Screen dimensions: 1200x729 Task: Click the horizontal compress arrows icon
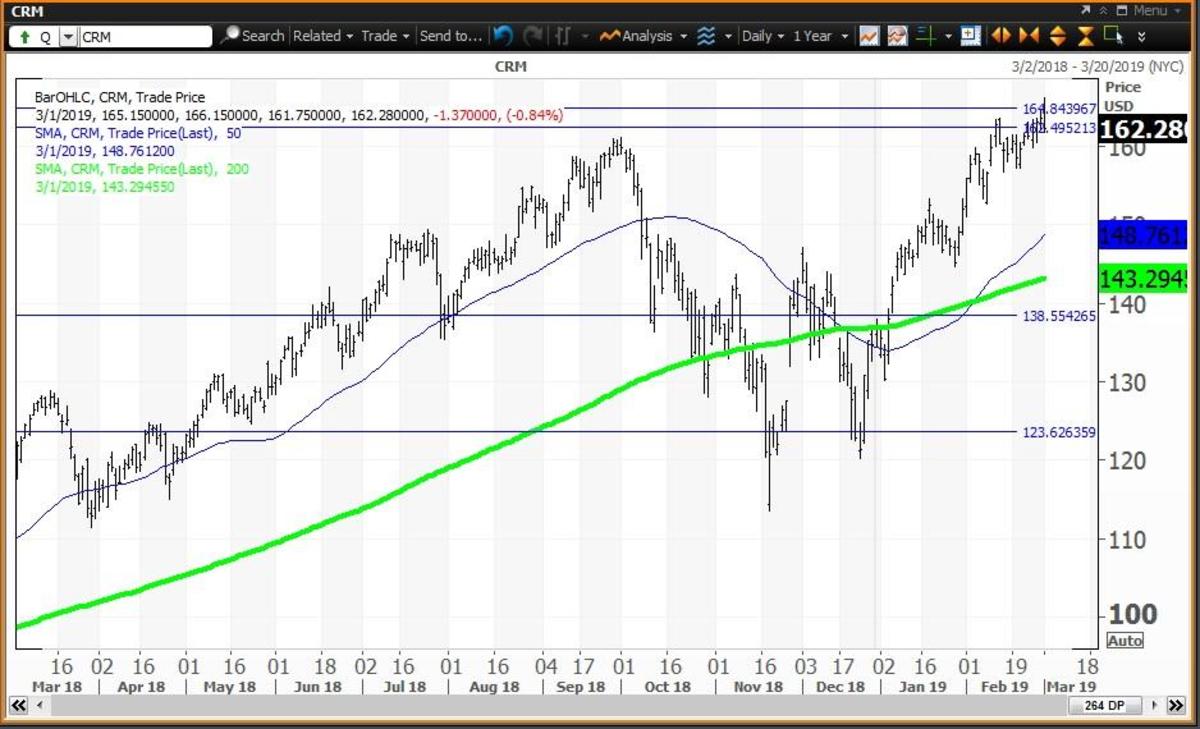pos(1029,36)
